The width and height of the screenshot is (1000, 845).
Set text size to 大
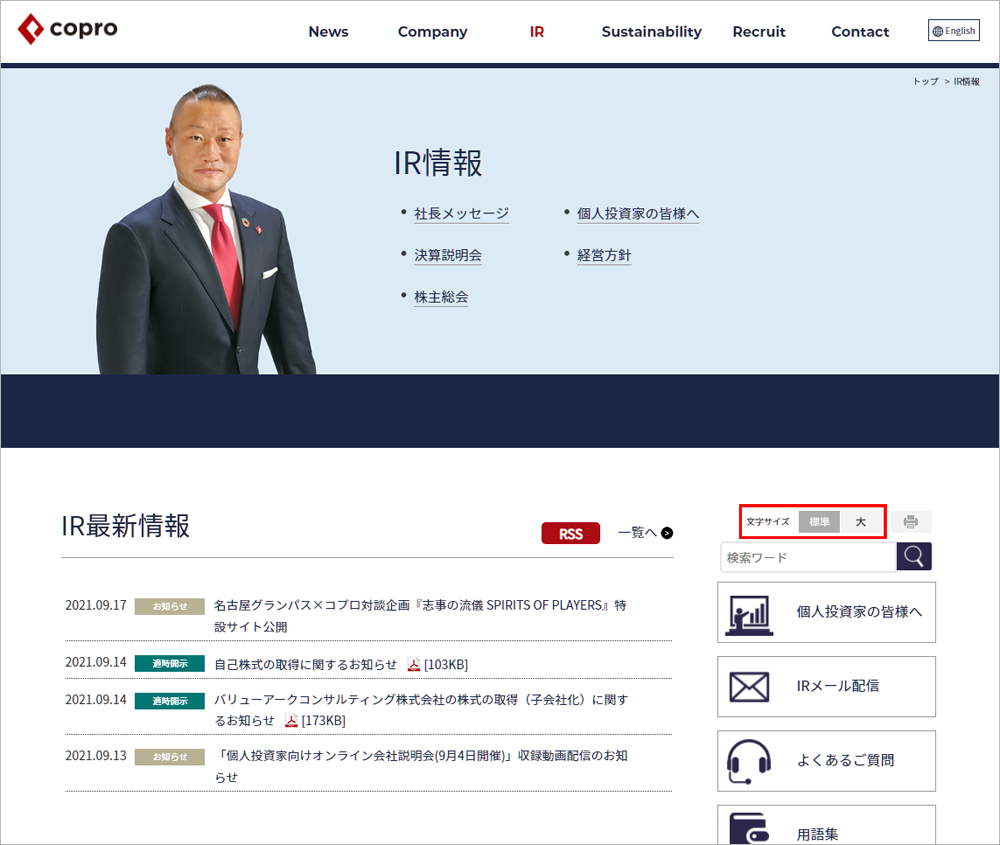860,522
